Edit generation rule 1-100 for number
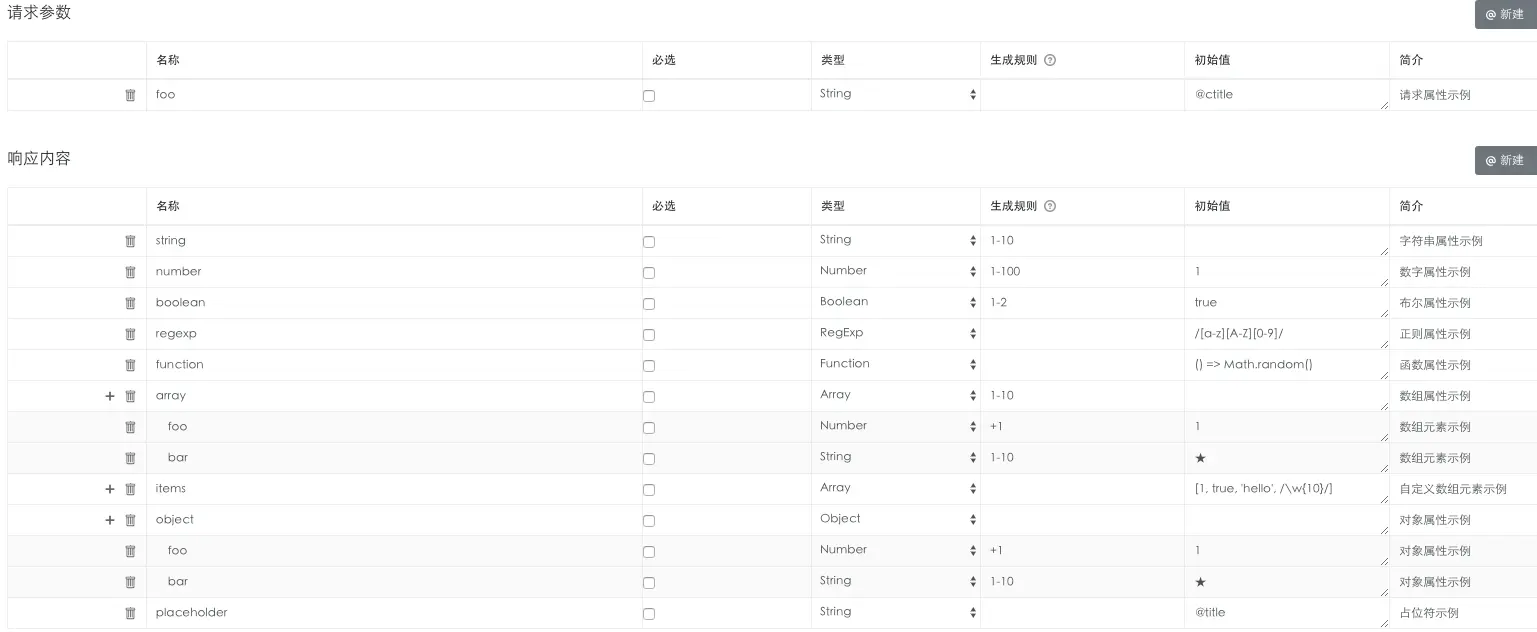This screenshot has height=632, width=1537. (1082, 272)
